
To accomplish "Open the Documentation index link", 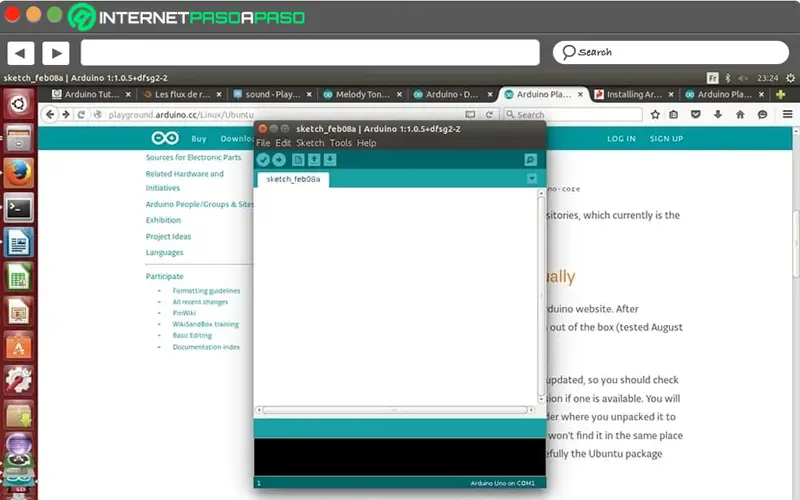I will tap(206, 347).
